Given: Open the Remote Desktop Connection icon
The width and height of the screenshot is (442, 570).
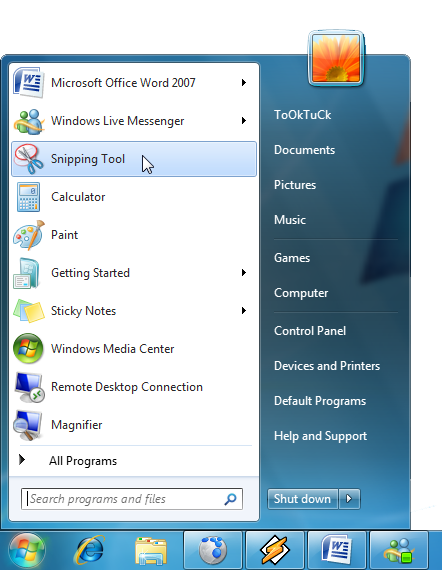Looking at the screenshot, I should [x=29, y=387].
